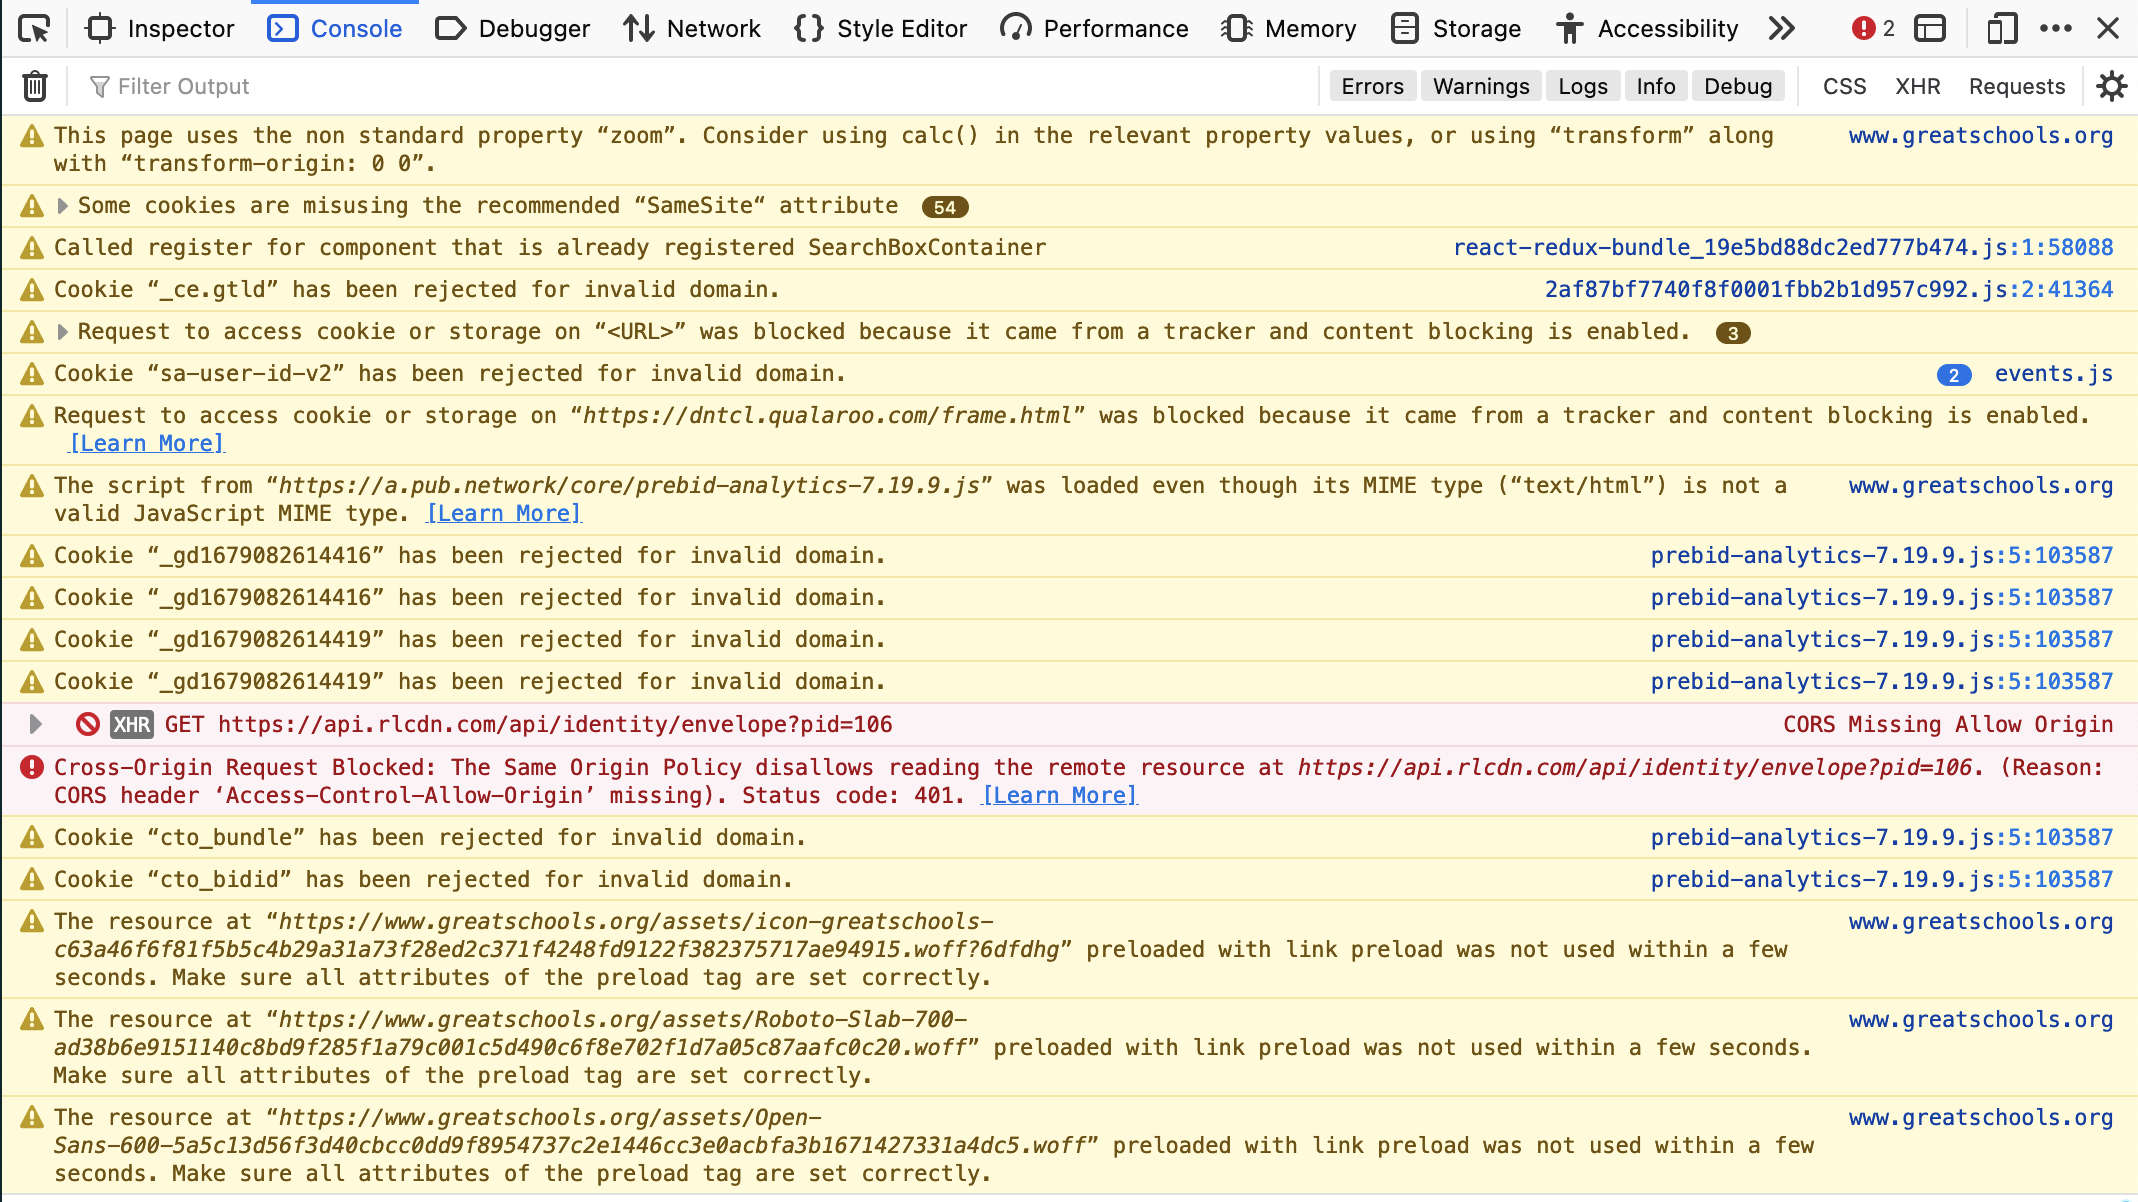
Task: Switch to the Console tab
Action: [335, 29]
